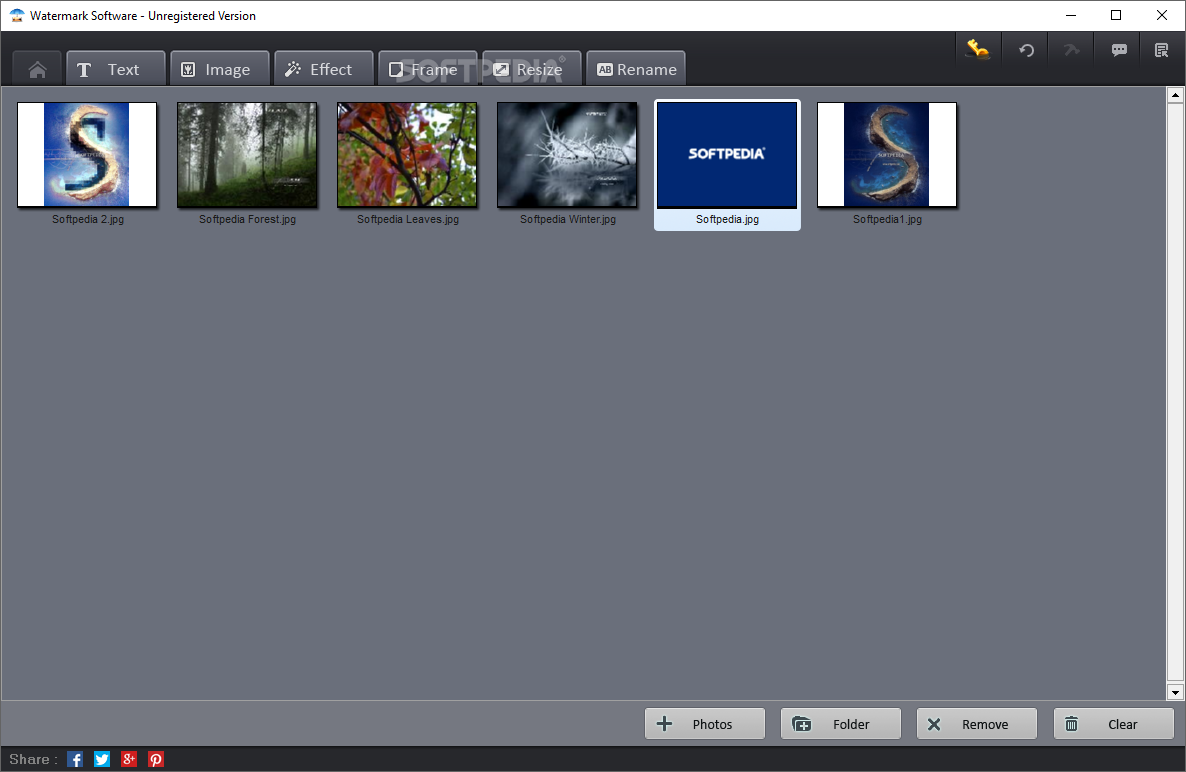Close the Watermark Software window
The width and height of the screenshot is (1186, 772).
(1162, 15)
